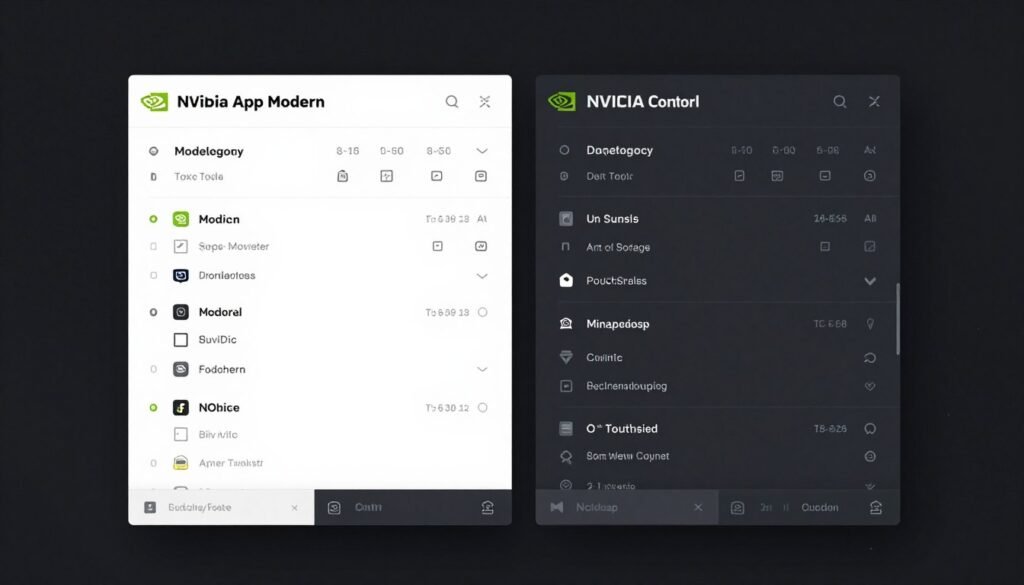
Task: Select the green Modicn app icon
Action: 181,218
